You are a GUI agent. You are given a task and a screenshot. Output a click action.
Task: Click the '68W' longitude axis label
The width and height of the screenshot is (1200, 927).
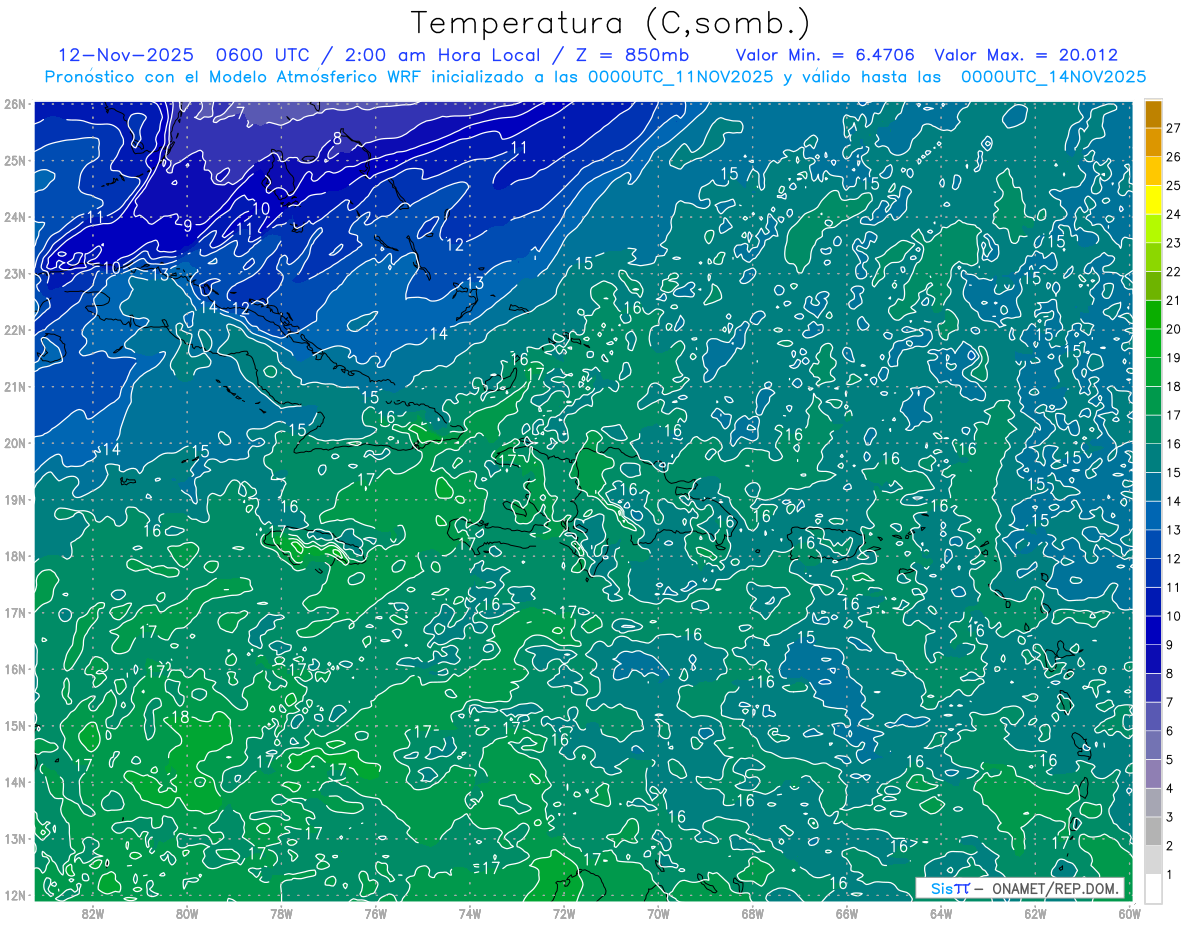(752, 913)
